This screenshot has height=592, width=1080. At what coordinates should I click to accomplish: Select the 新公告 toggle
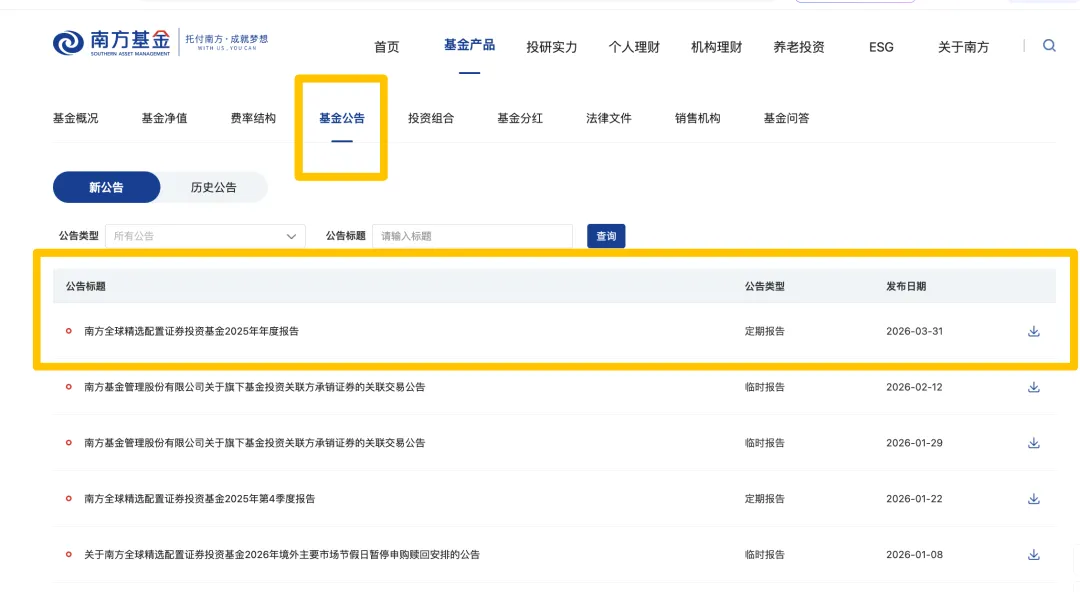pos(106,187)
